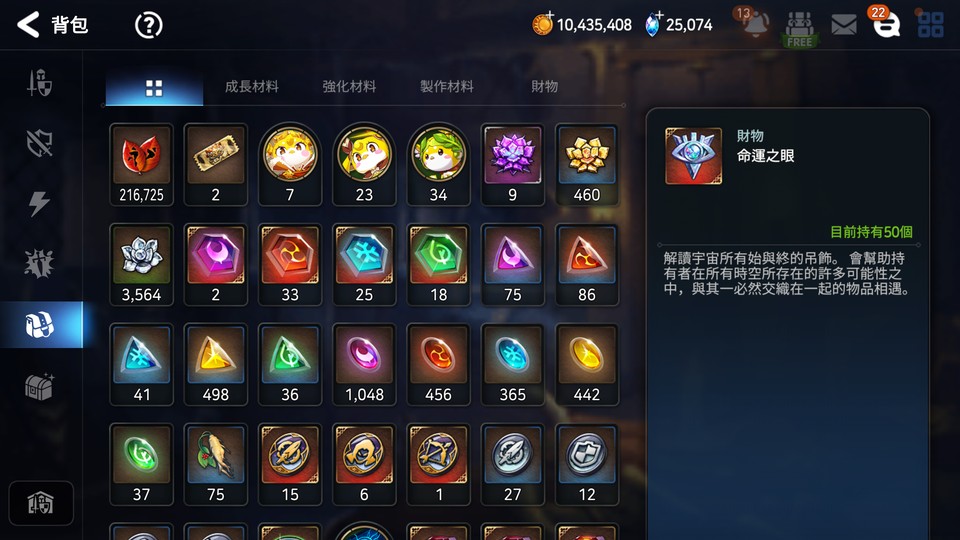This screenshot has height=540, width=960.
Task: Switch to the 成長材料 tab
Action: coord(252,86)
